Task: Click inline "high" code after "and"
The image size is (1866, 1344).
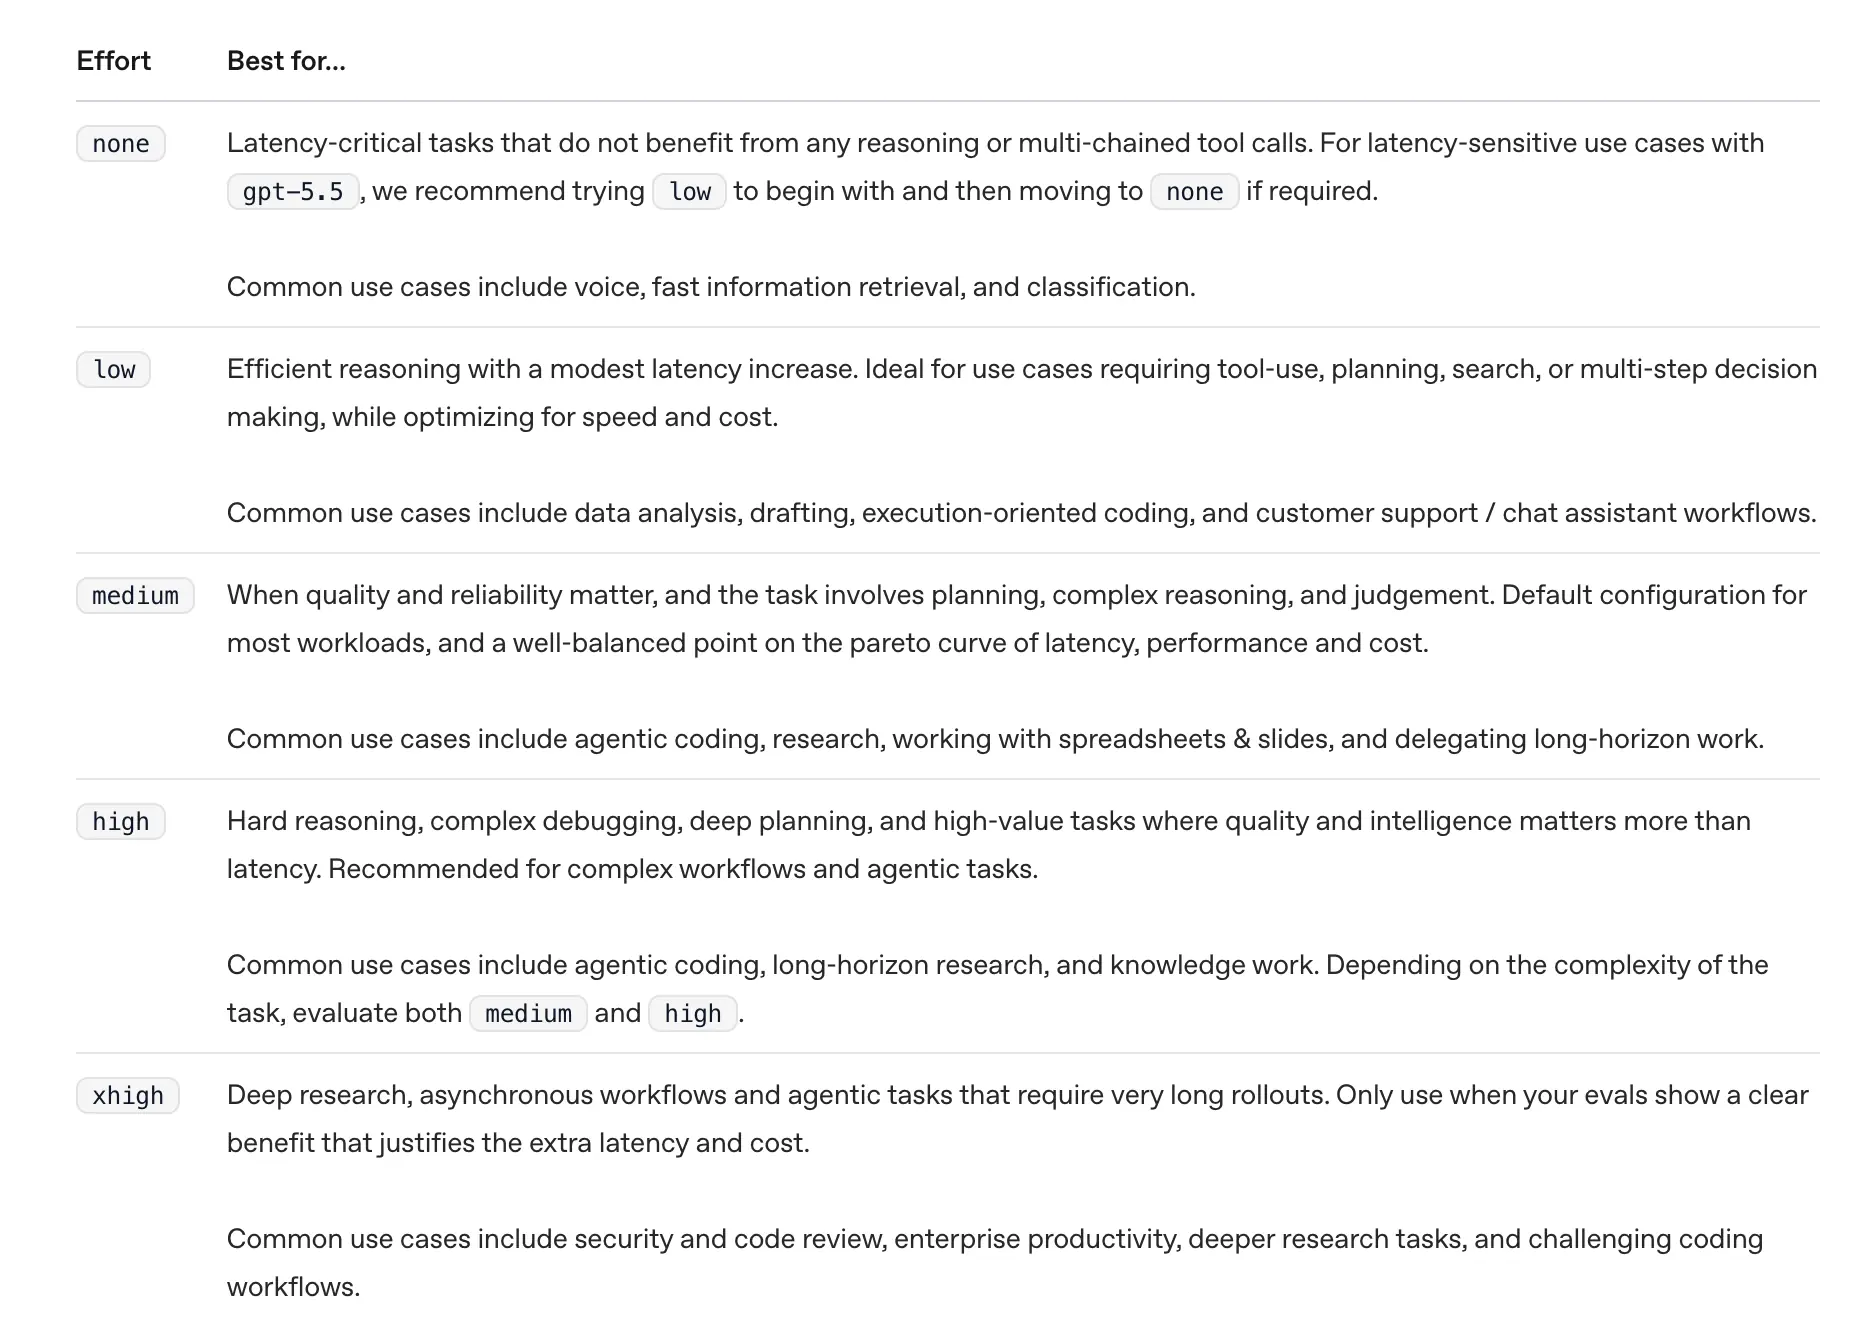Action: click(693, 1014)
